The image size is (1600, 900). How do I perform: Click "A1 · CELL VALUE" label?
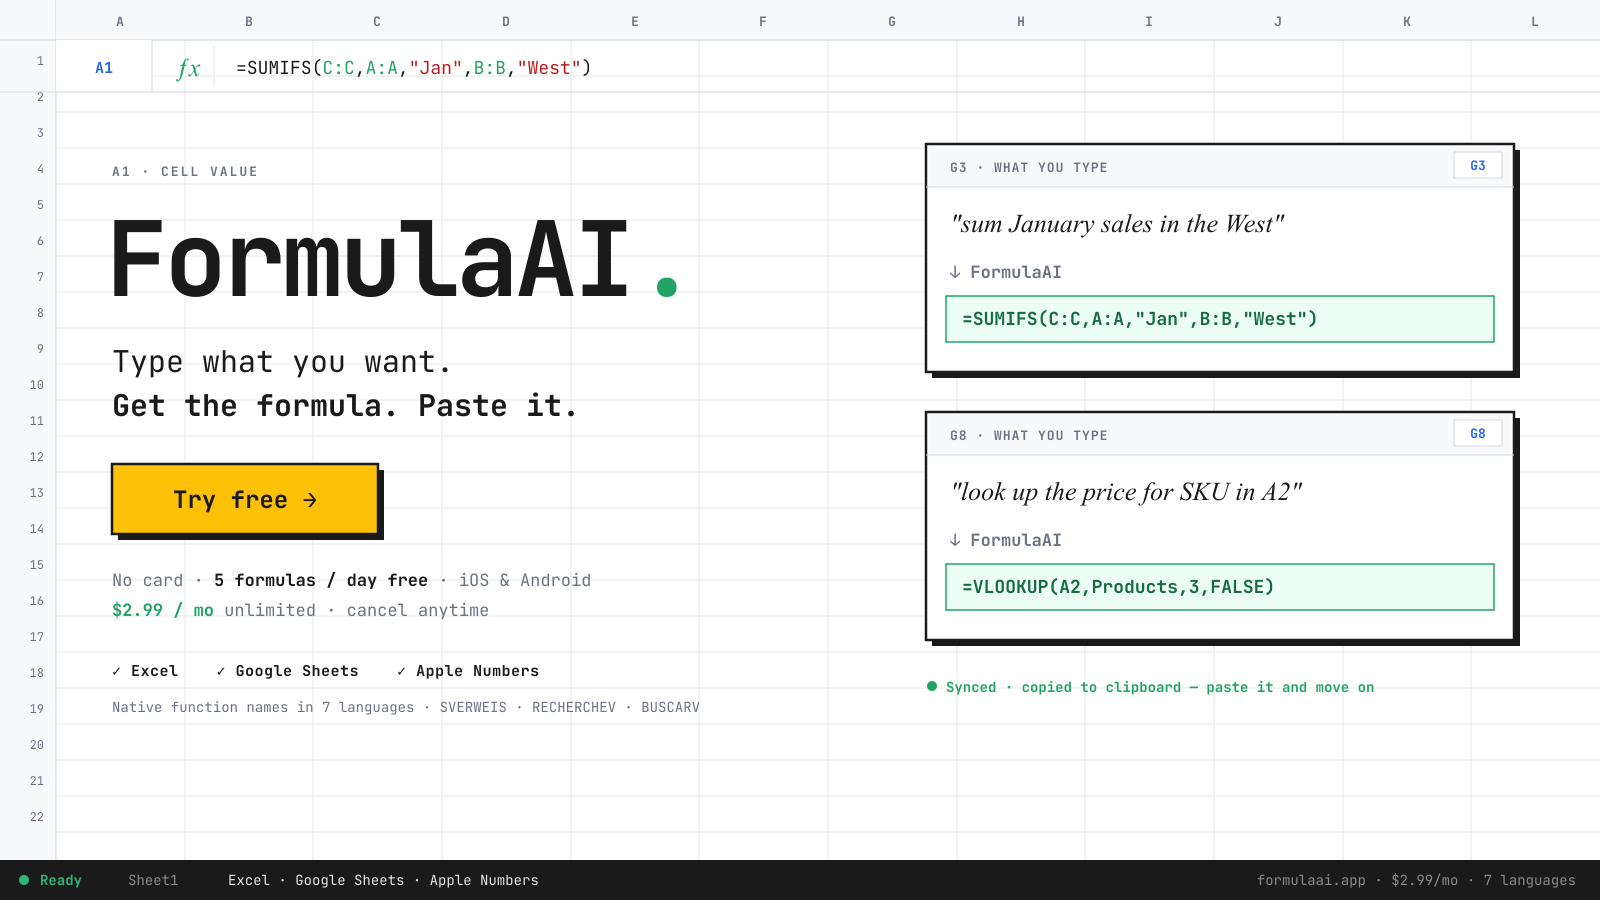coord(185,171)
